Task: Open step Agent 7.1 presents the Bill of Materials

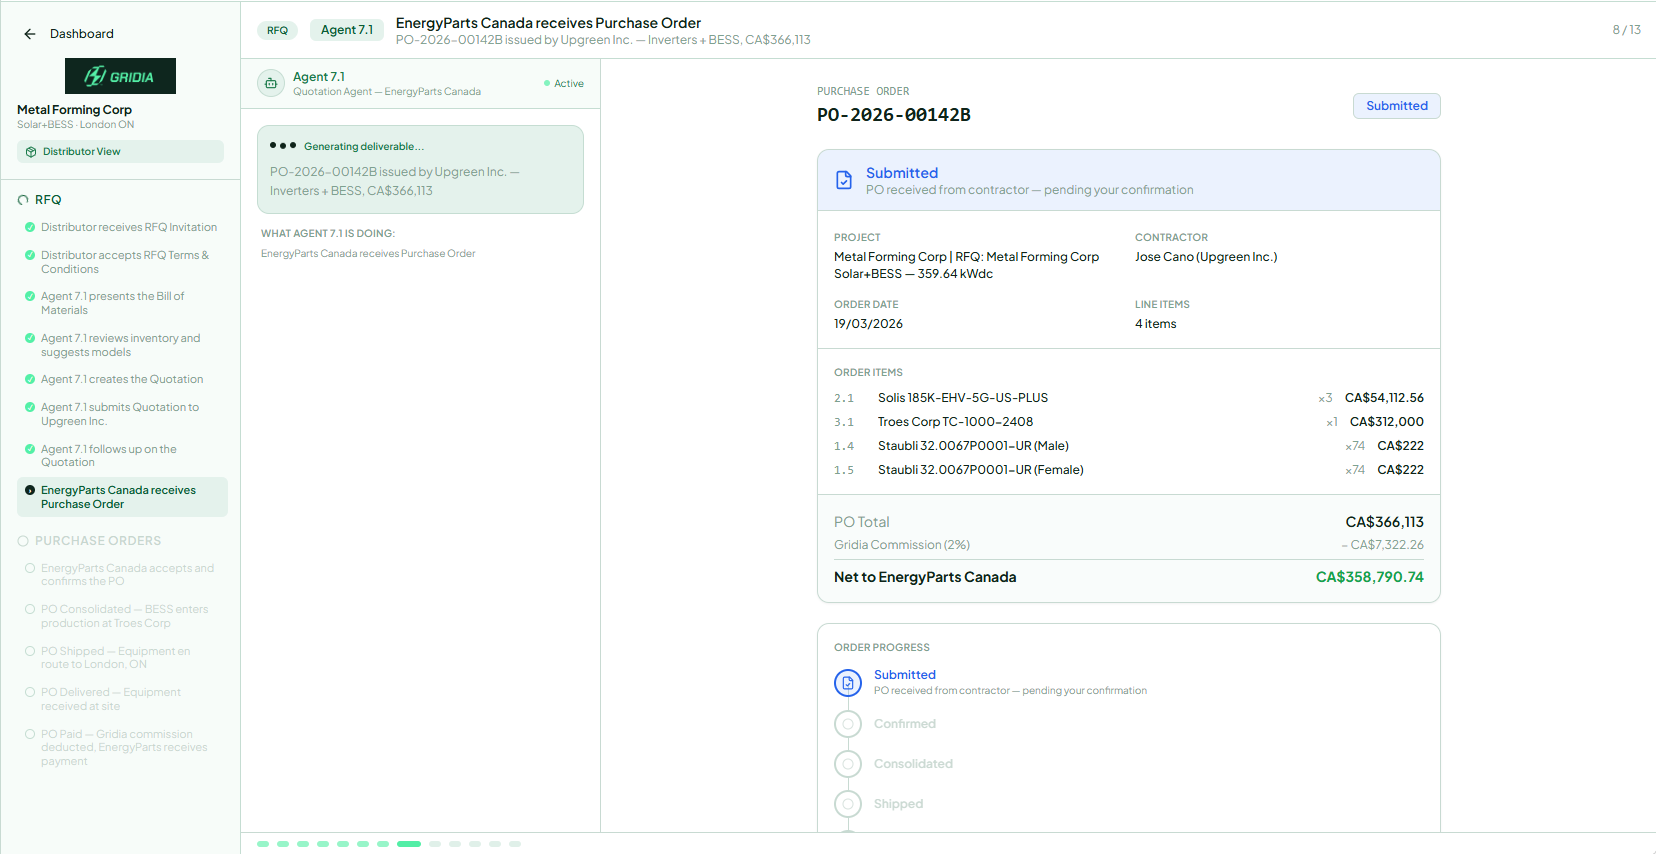Action: (122, 303)
